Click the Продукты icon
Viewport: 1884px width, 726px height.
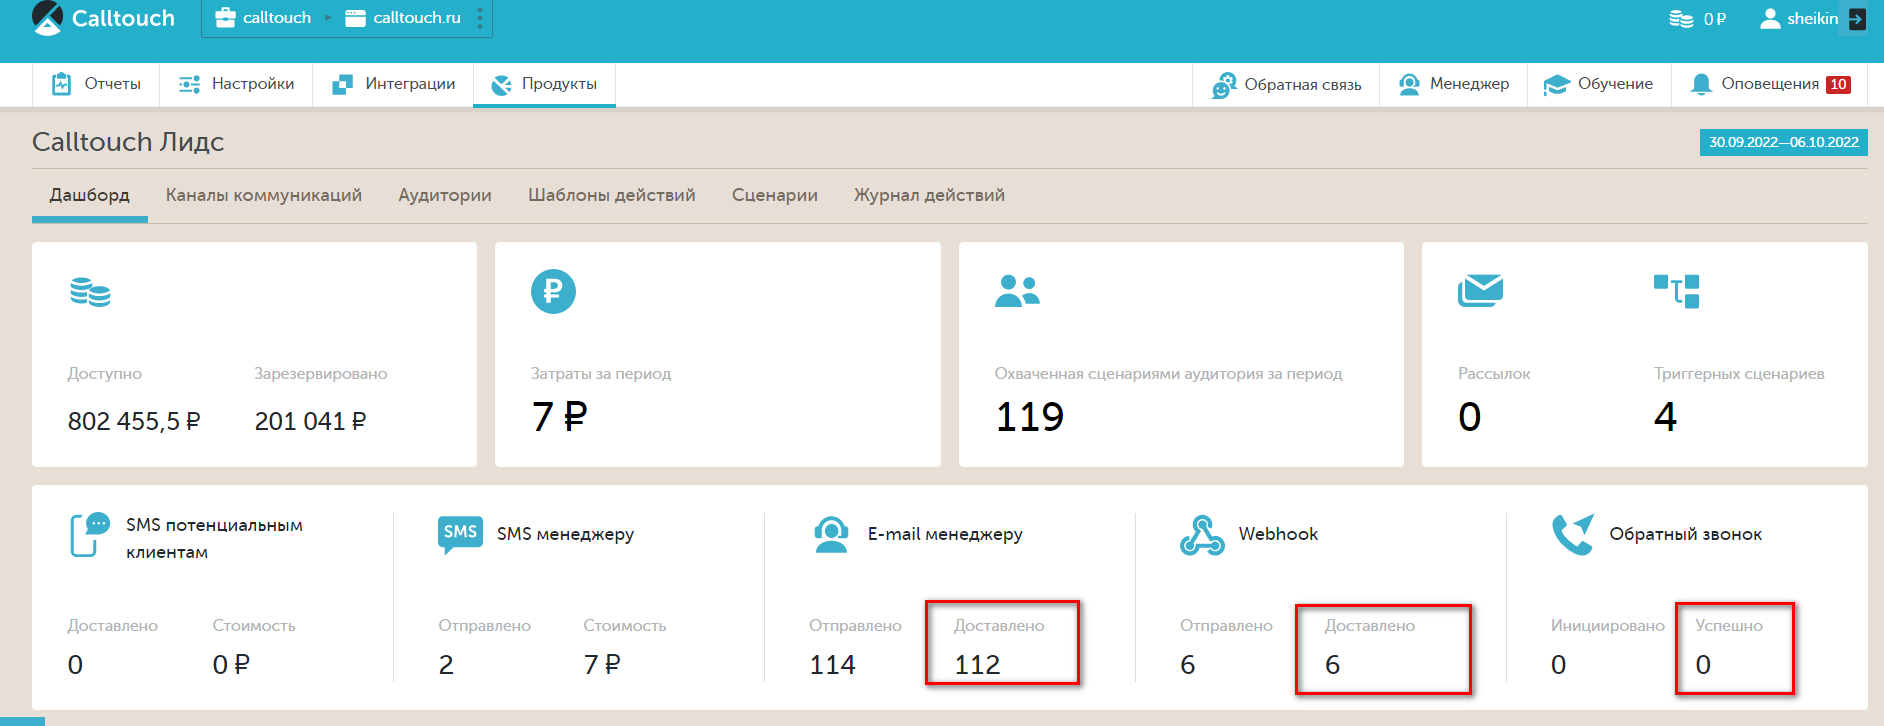(502, 85)
